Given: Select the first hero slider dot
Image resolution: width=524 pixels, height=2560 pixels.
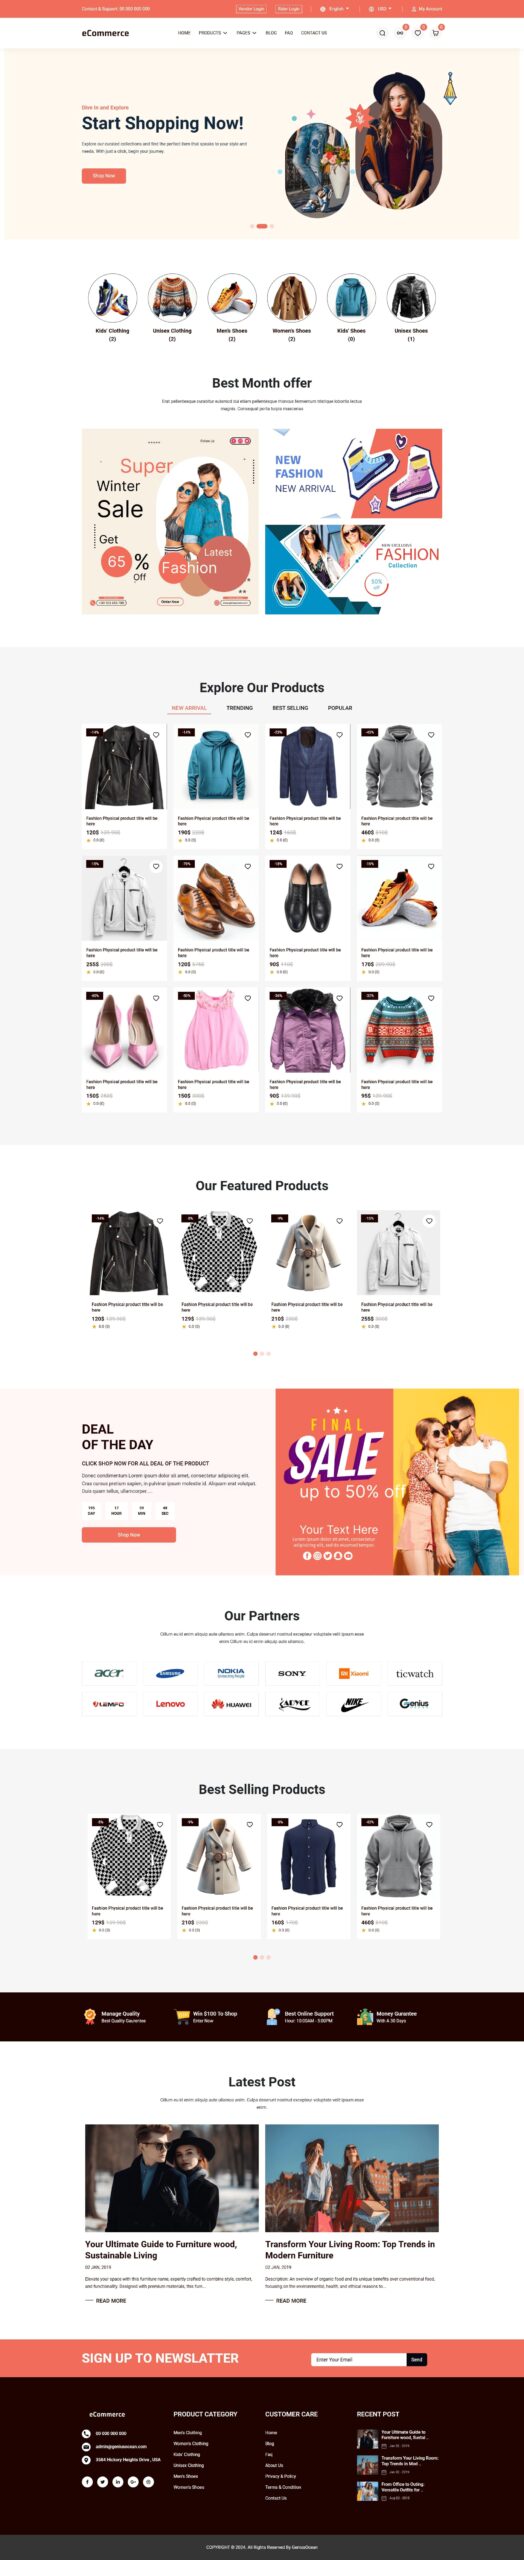Looking at the screenshot, I should pos(252,226).
